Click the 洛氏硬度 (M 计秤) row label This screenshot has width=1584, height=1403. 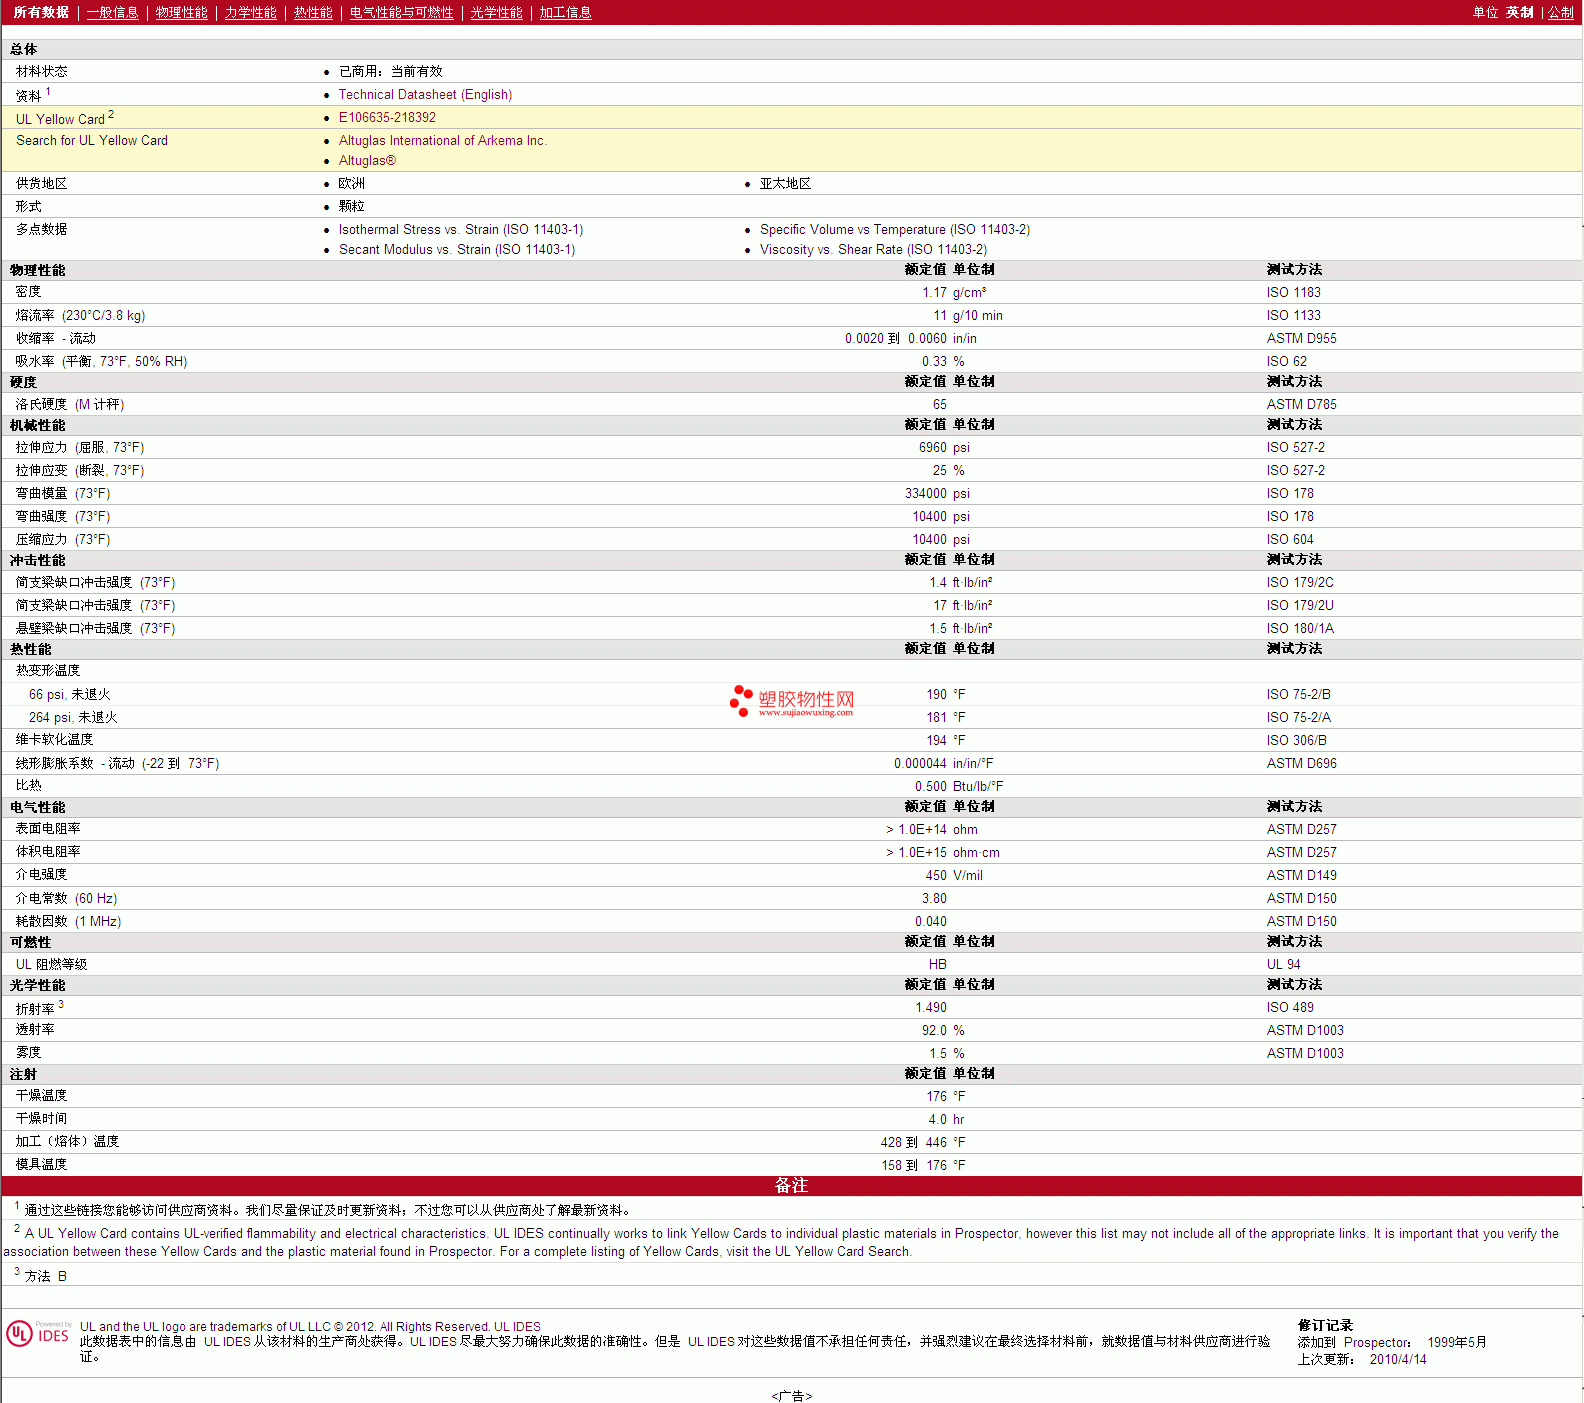70,404
